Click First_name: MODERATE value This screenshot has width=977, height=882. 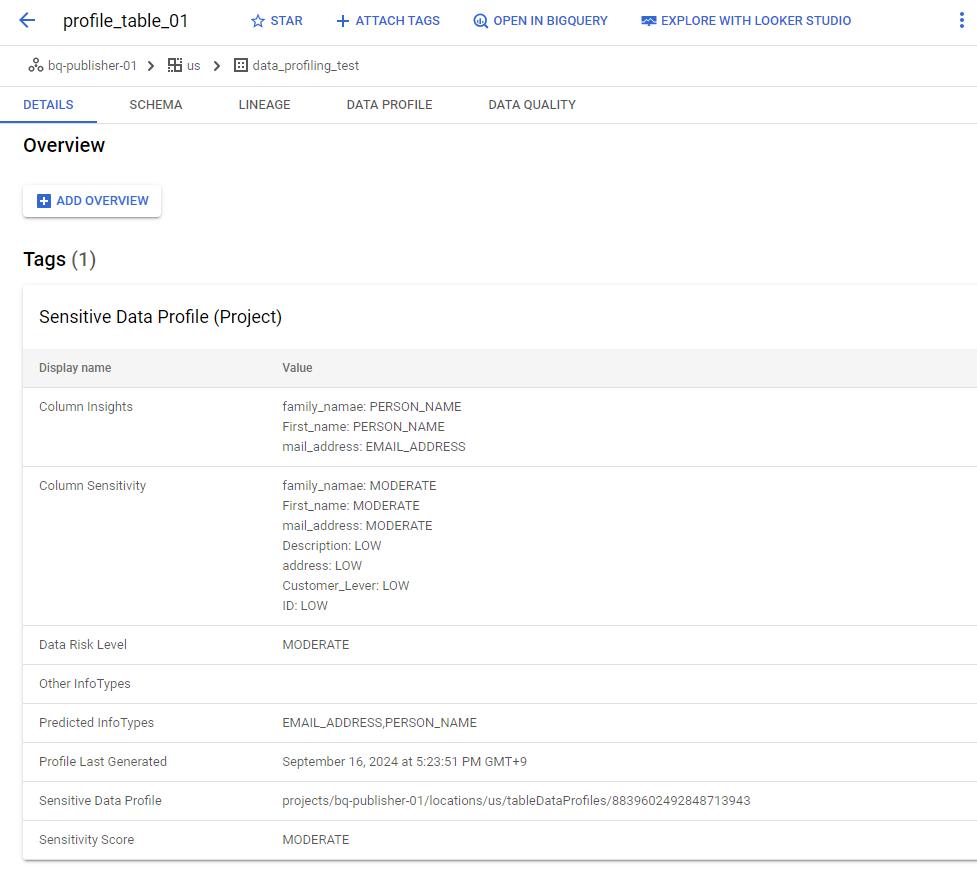coord(351,506)
